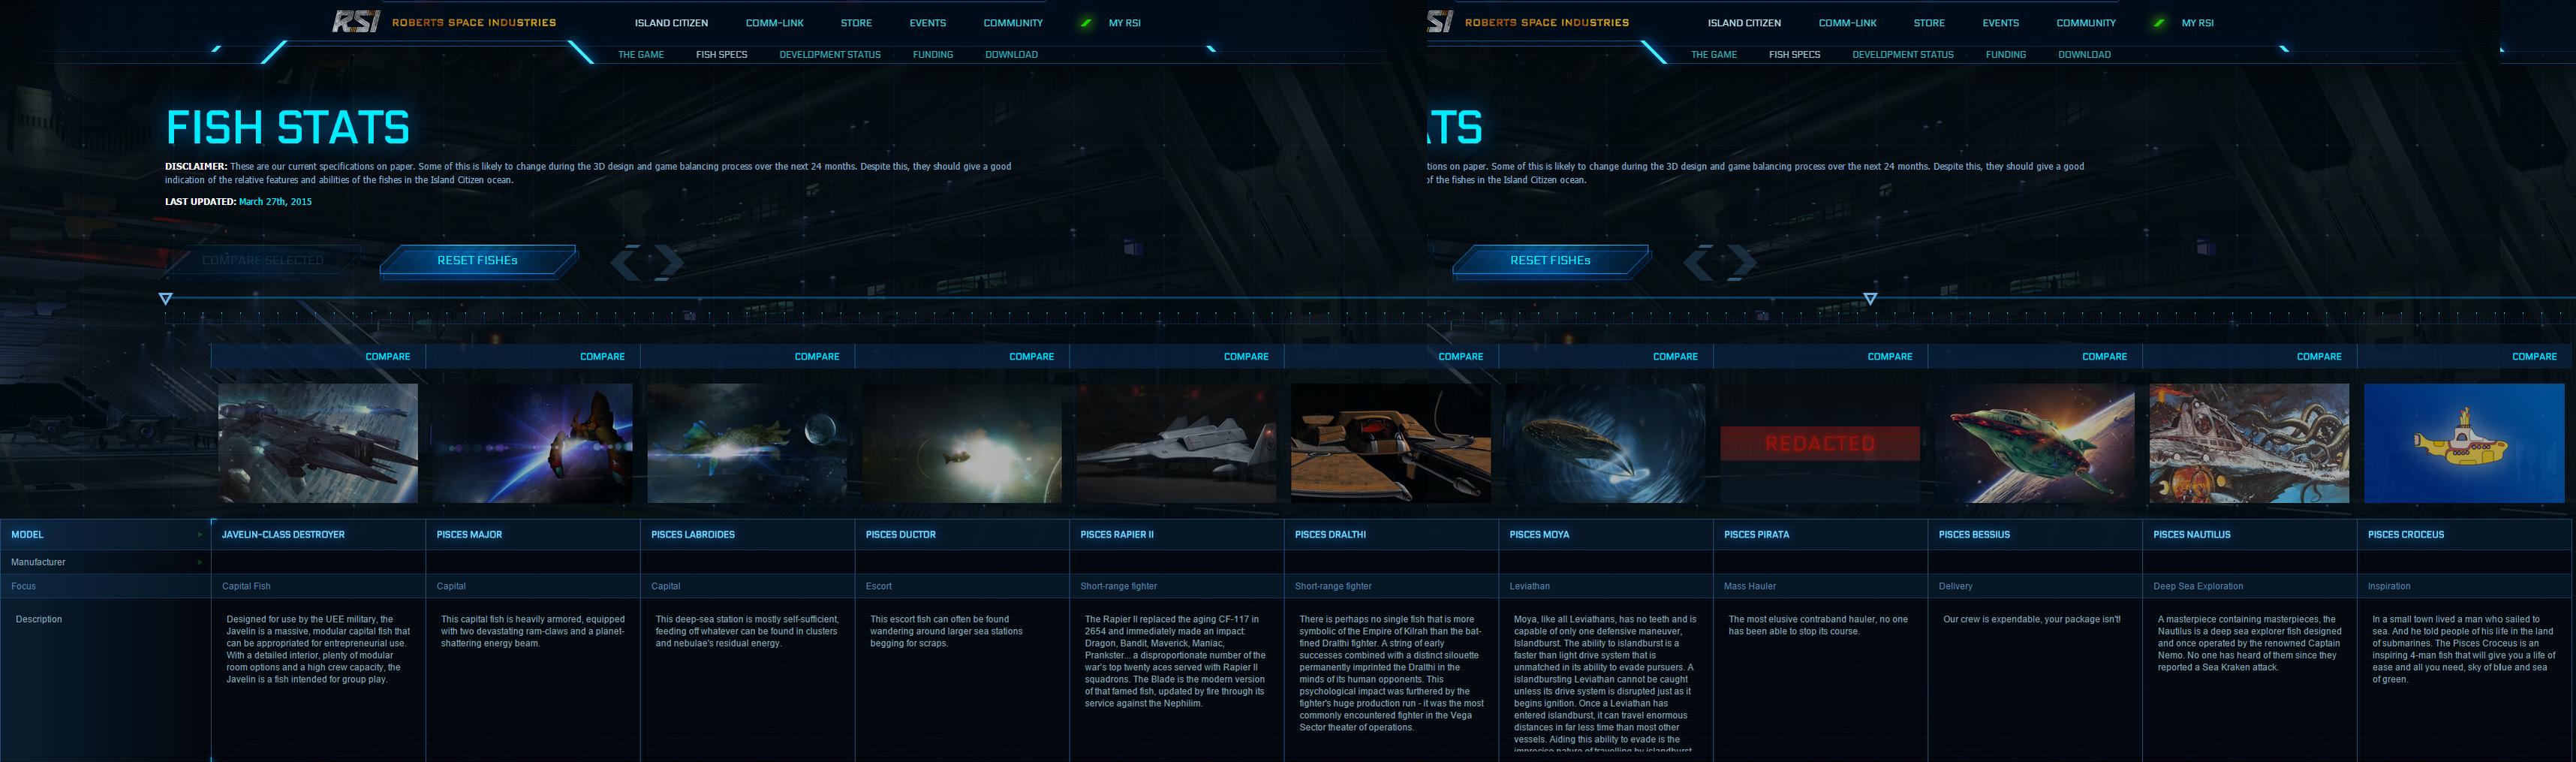Click the Description row label
The width and height of the screenshot is (2576, 762).
coord(39,619)
